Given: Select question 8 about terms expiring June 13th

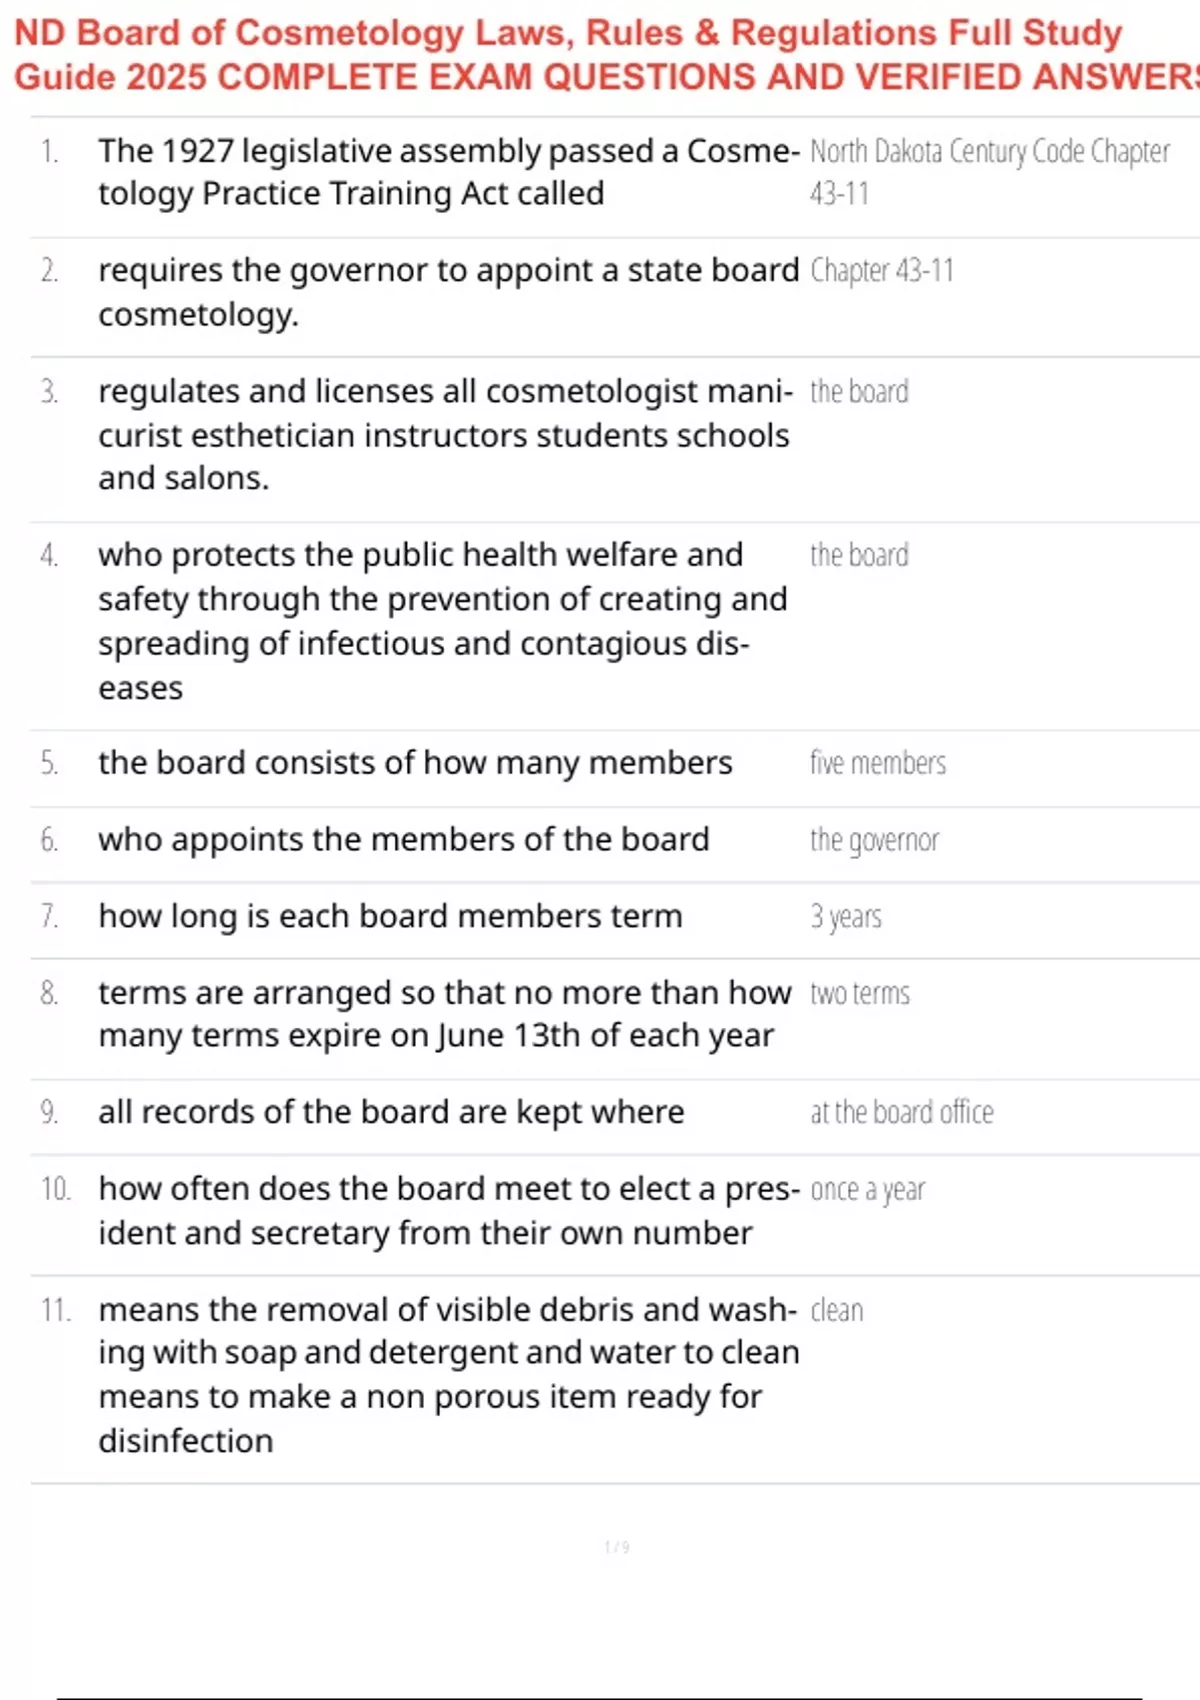Looking at the screenshot, I should click(x=445, y=1014).
